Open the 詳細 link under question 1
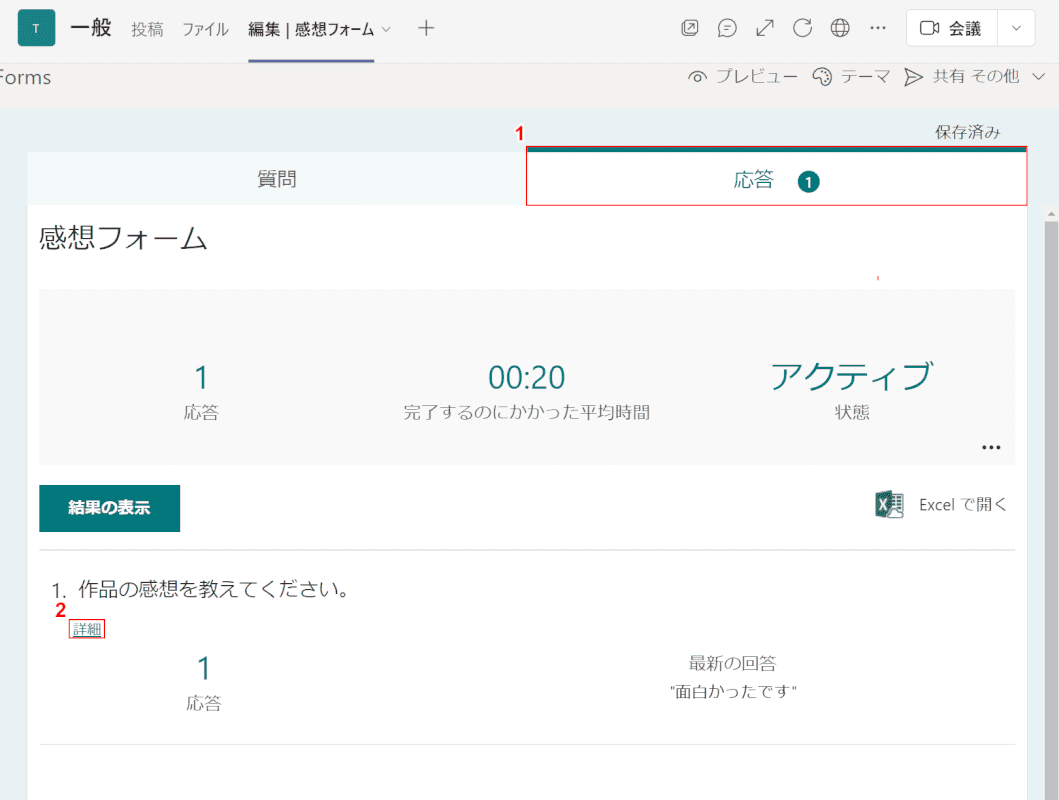 click(x=87, y=629)
